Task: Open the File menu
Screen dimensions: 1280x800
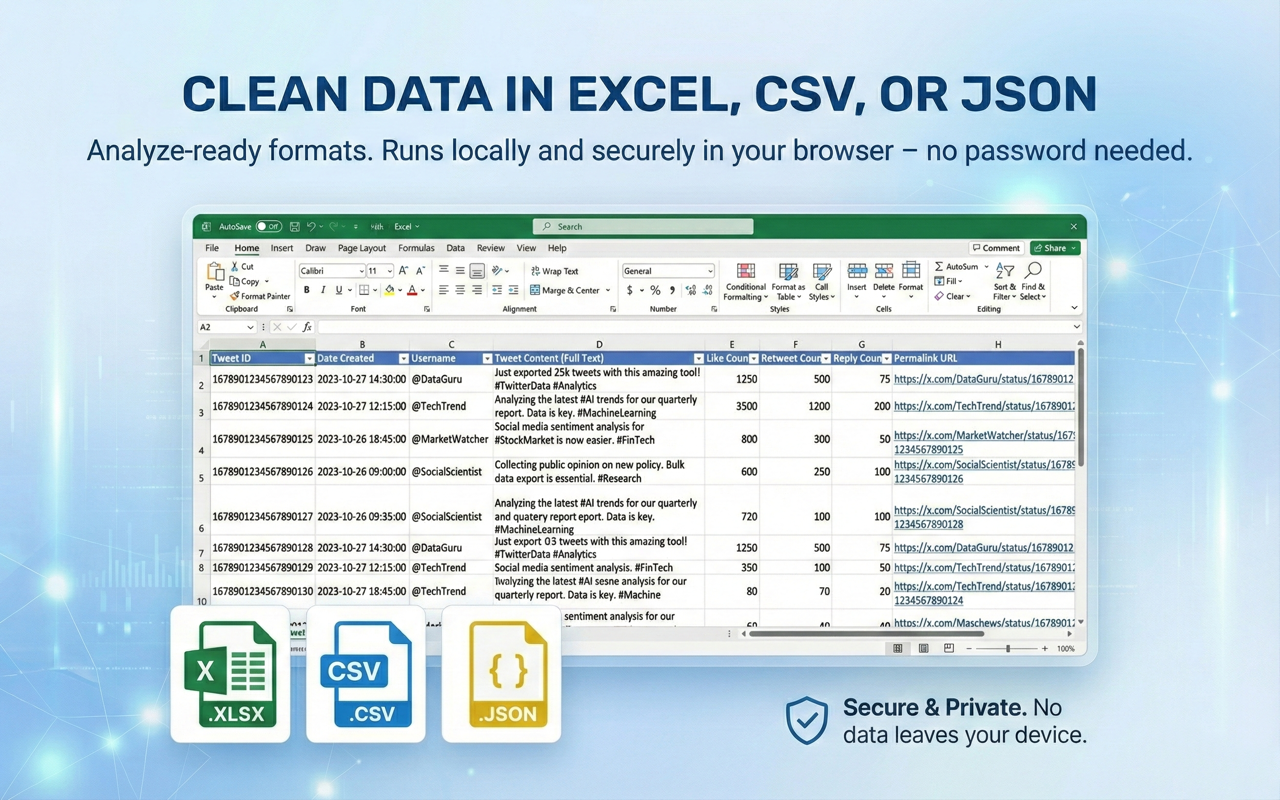Action: tap(212, 248)
